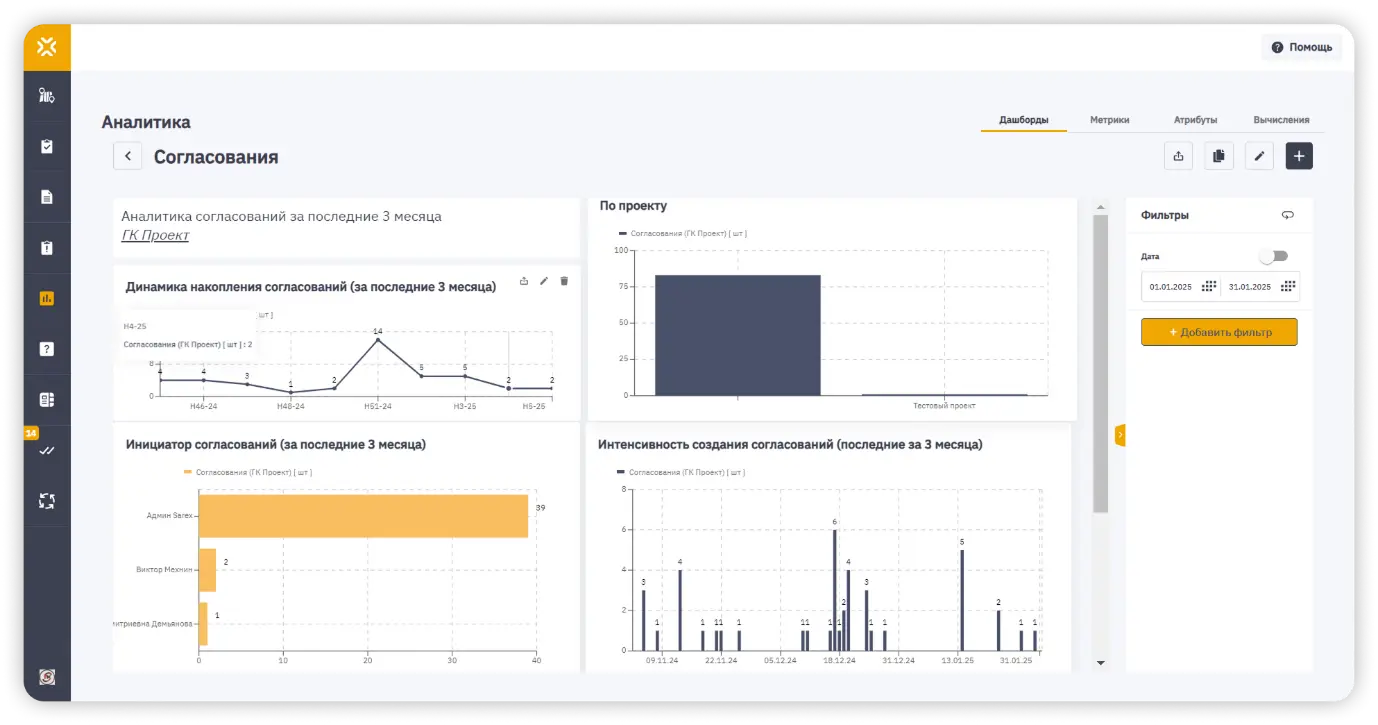
Task: Switch to the Метрики tab
Action: coord(1109,120)
